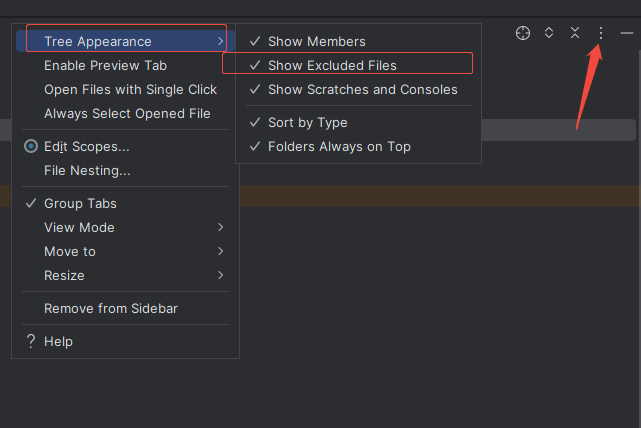Enable Open Files with Single Click

pyautogui.click(x=125, y=90)
